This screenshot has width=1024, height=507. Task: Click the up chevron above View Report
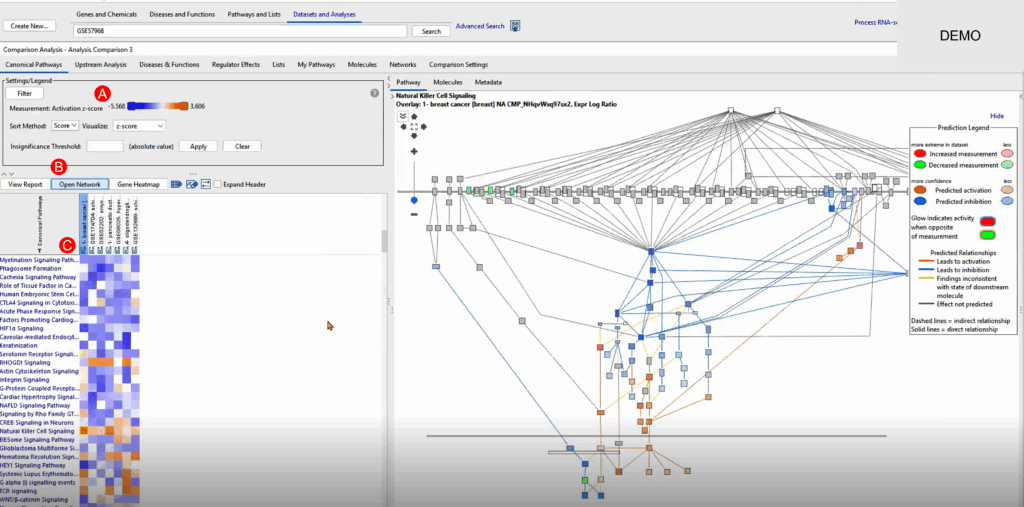click(x=5, y=174)
